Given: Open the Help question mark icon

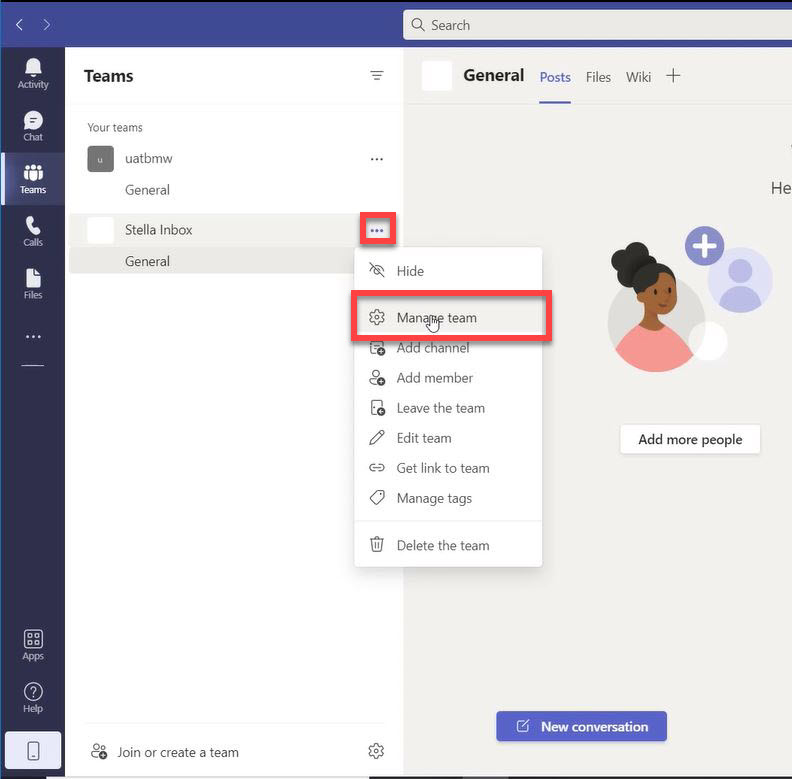Looking at the screenshot, I should pos(33,698).
